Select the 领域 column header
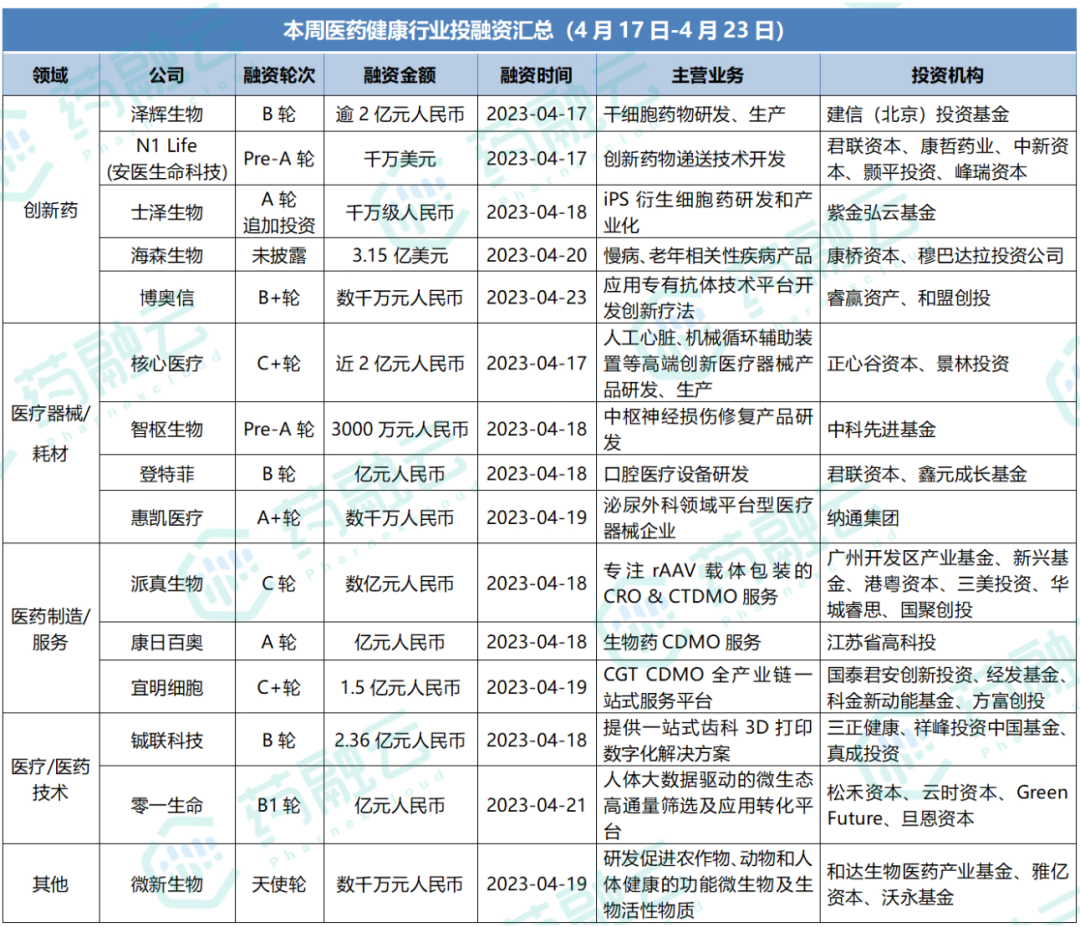1080x927 pixels. pyautogui.click(x=51, y=75)
